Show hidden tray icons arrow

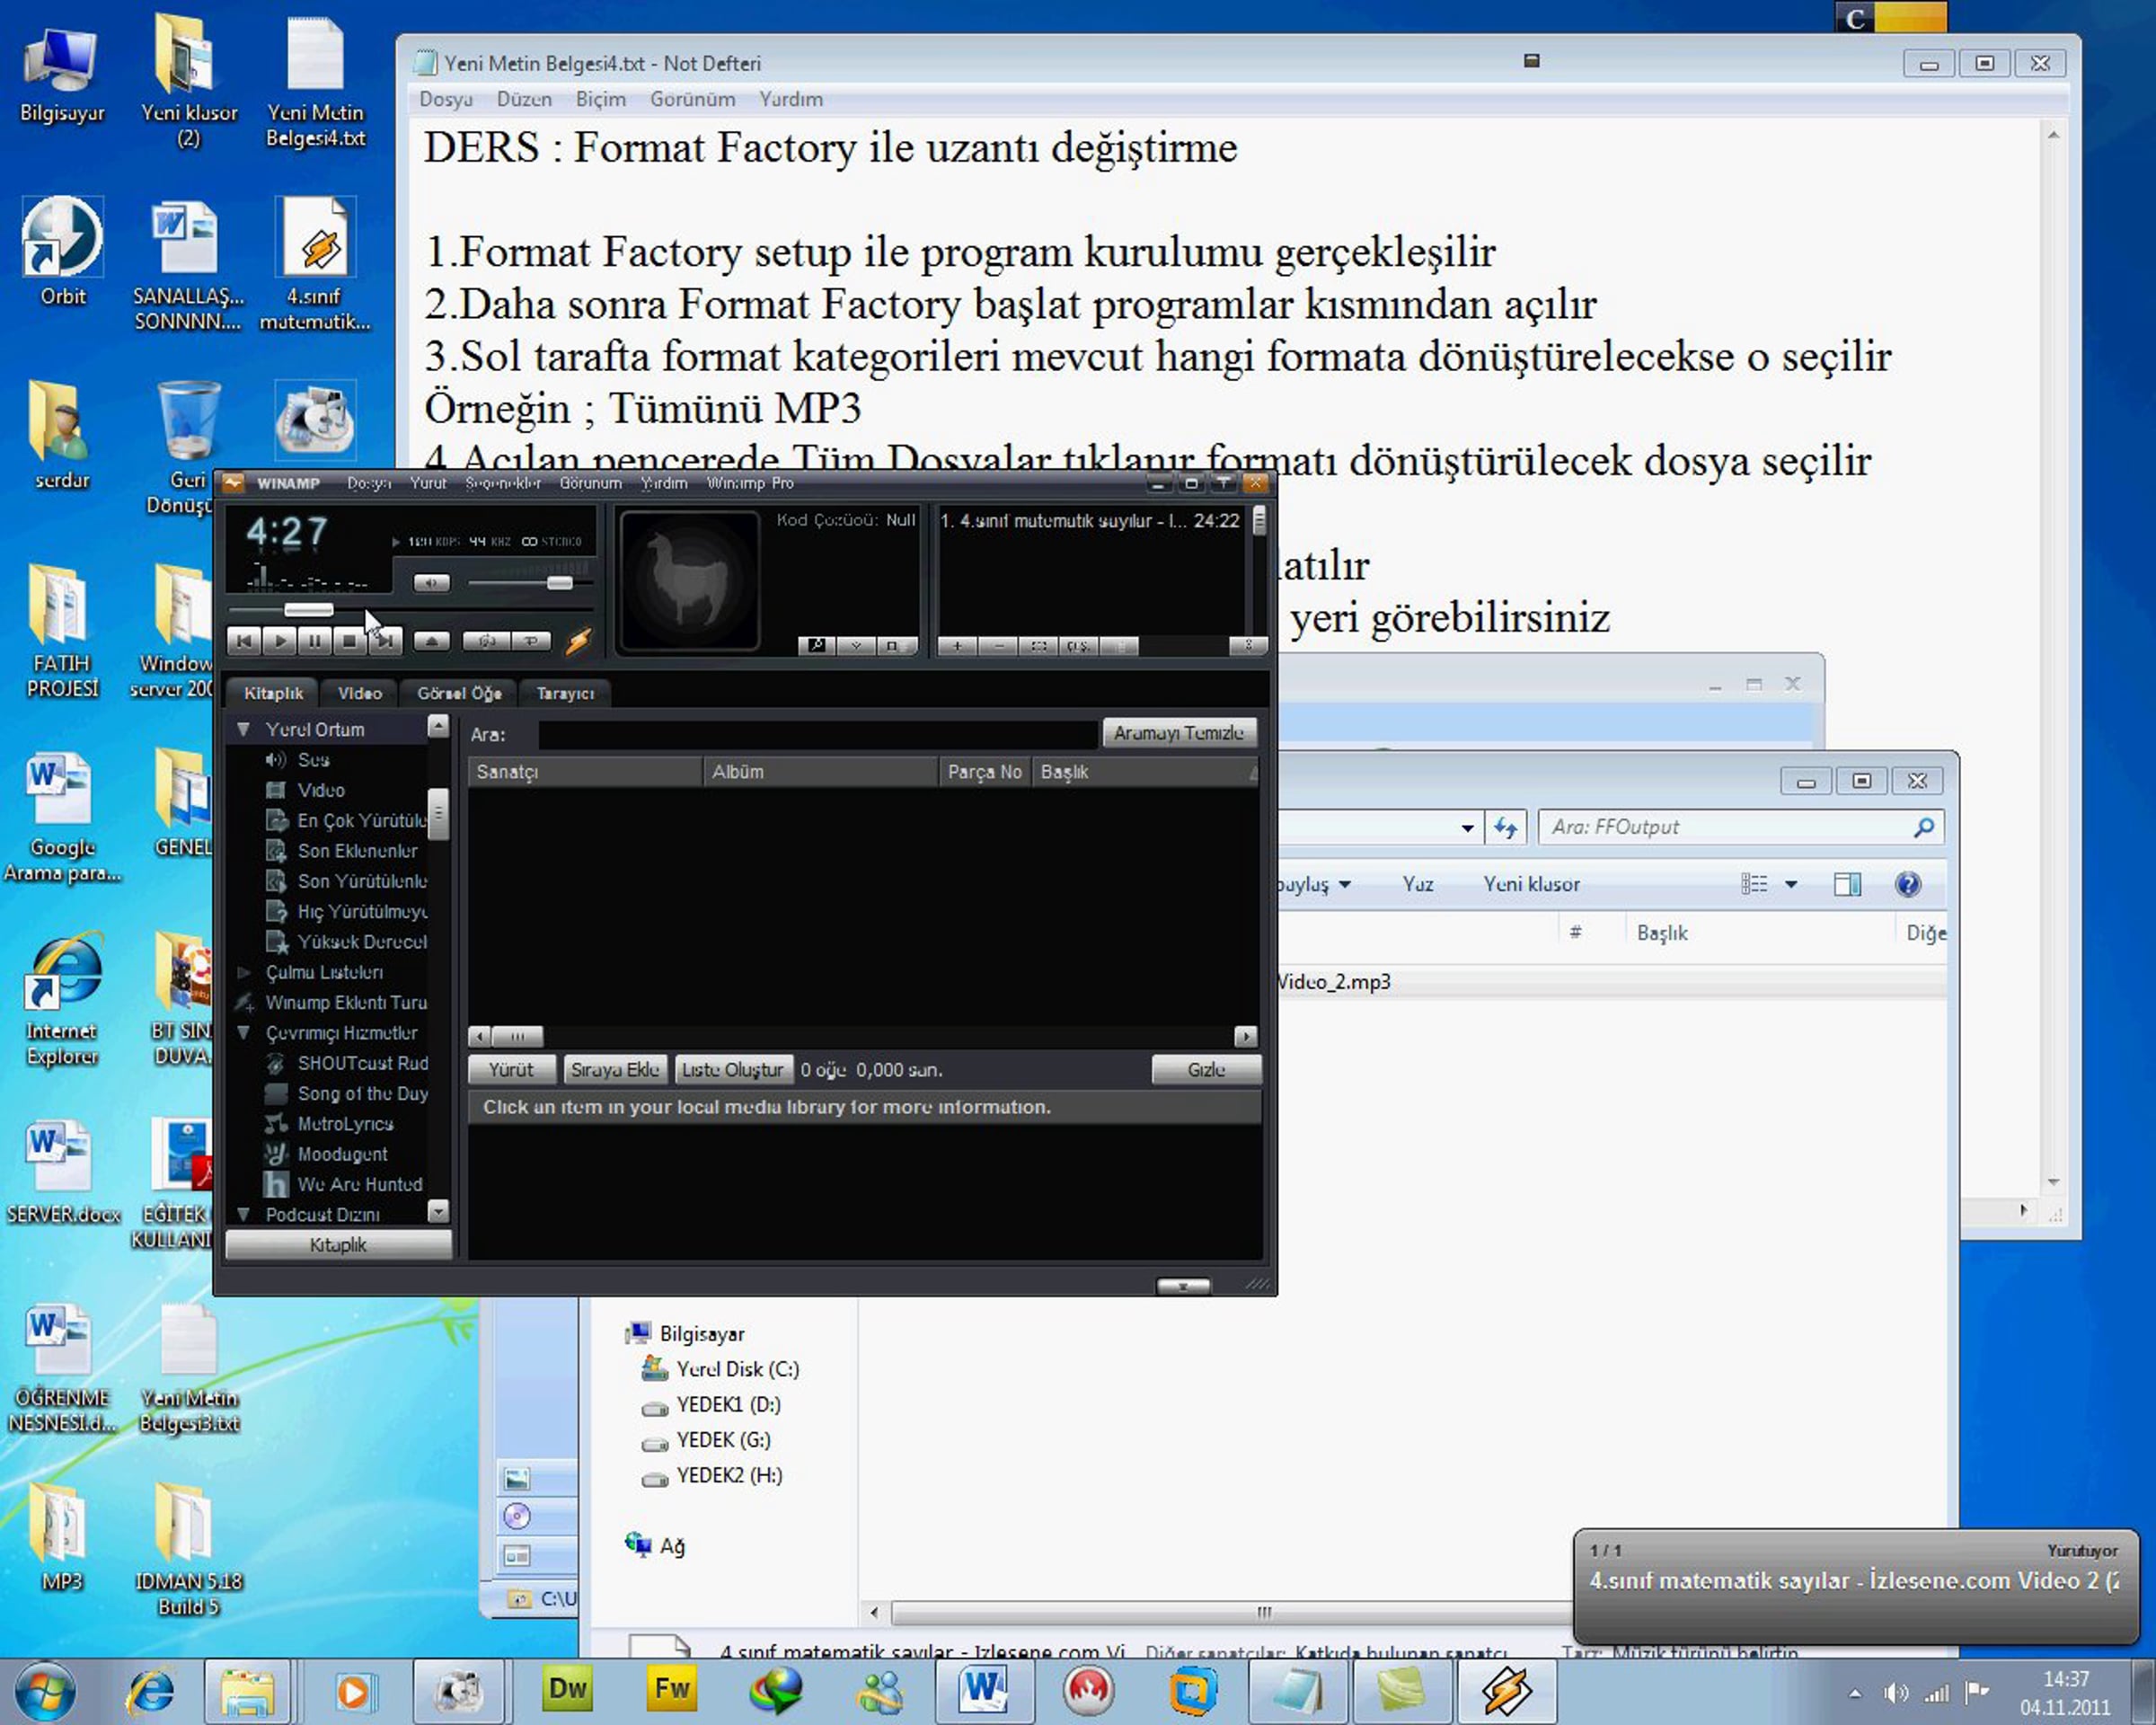tap(1855, 1693)
